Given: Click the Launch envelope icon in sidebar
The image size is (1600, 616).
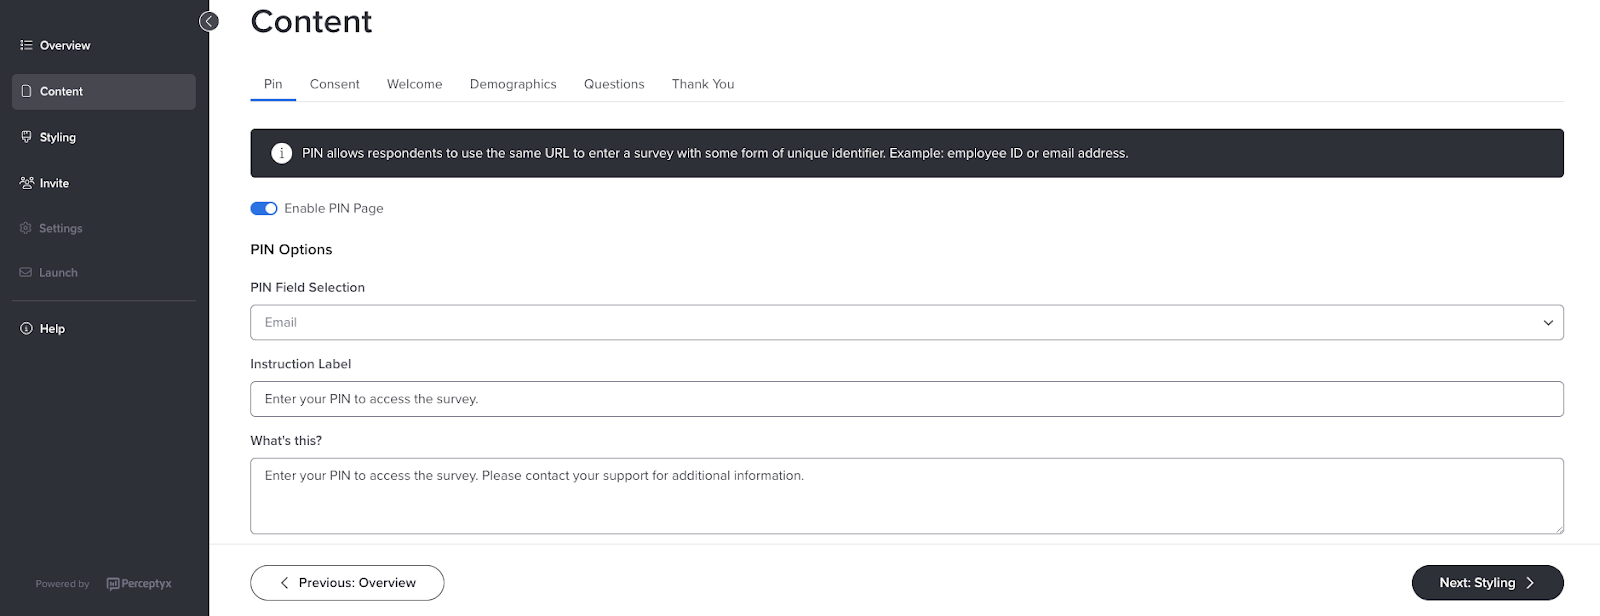Looking at the screenshot, I should [26, 272].
